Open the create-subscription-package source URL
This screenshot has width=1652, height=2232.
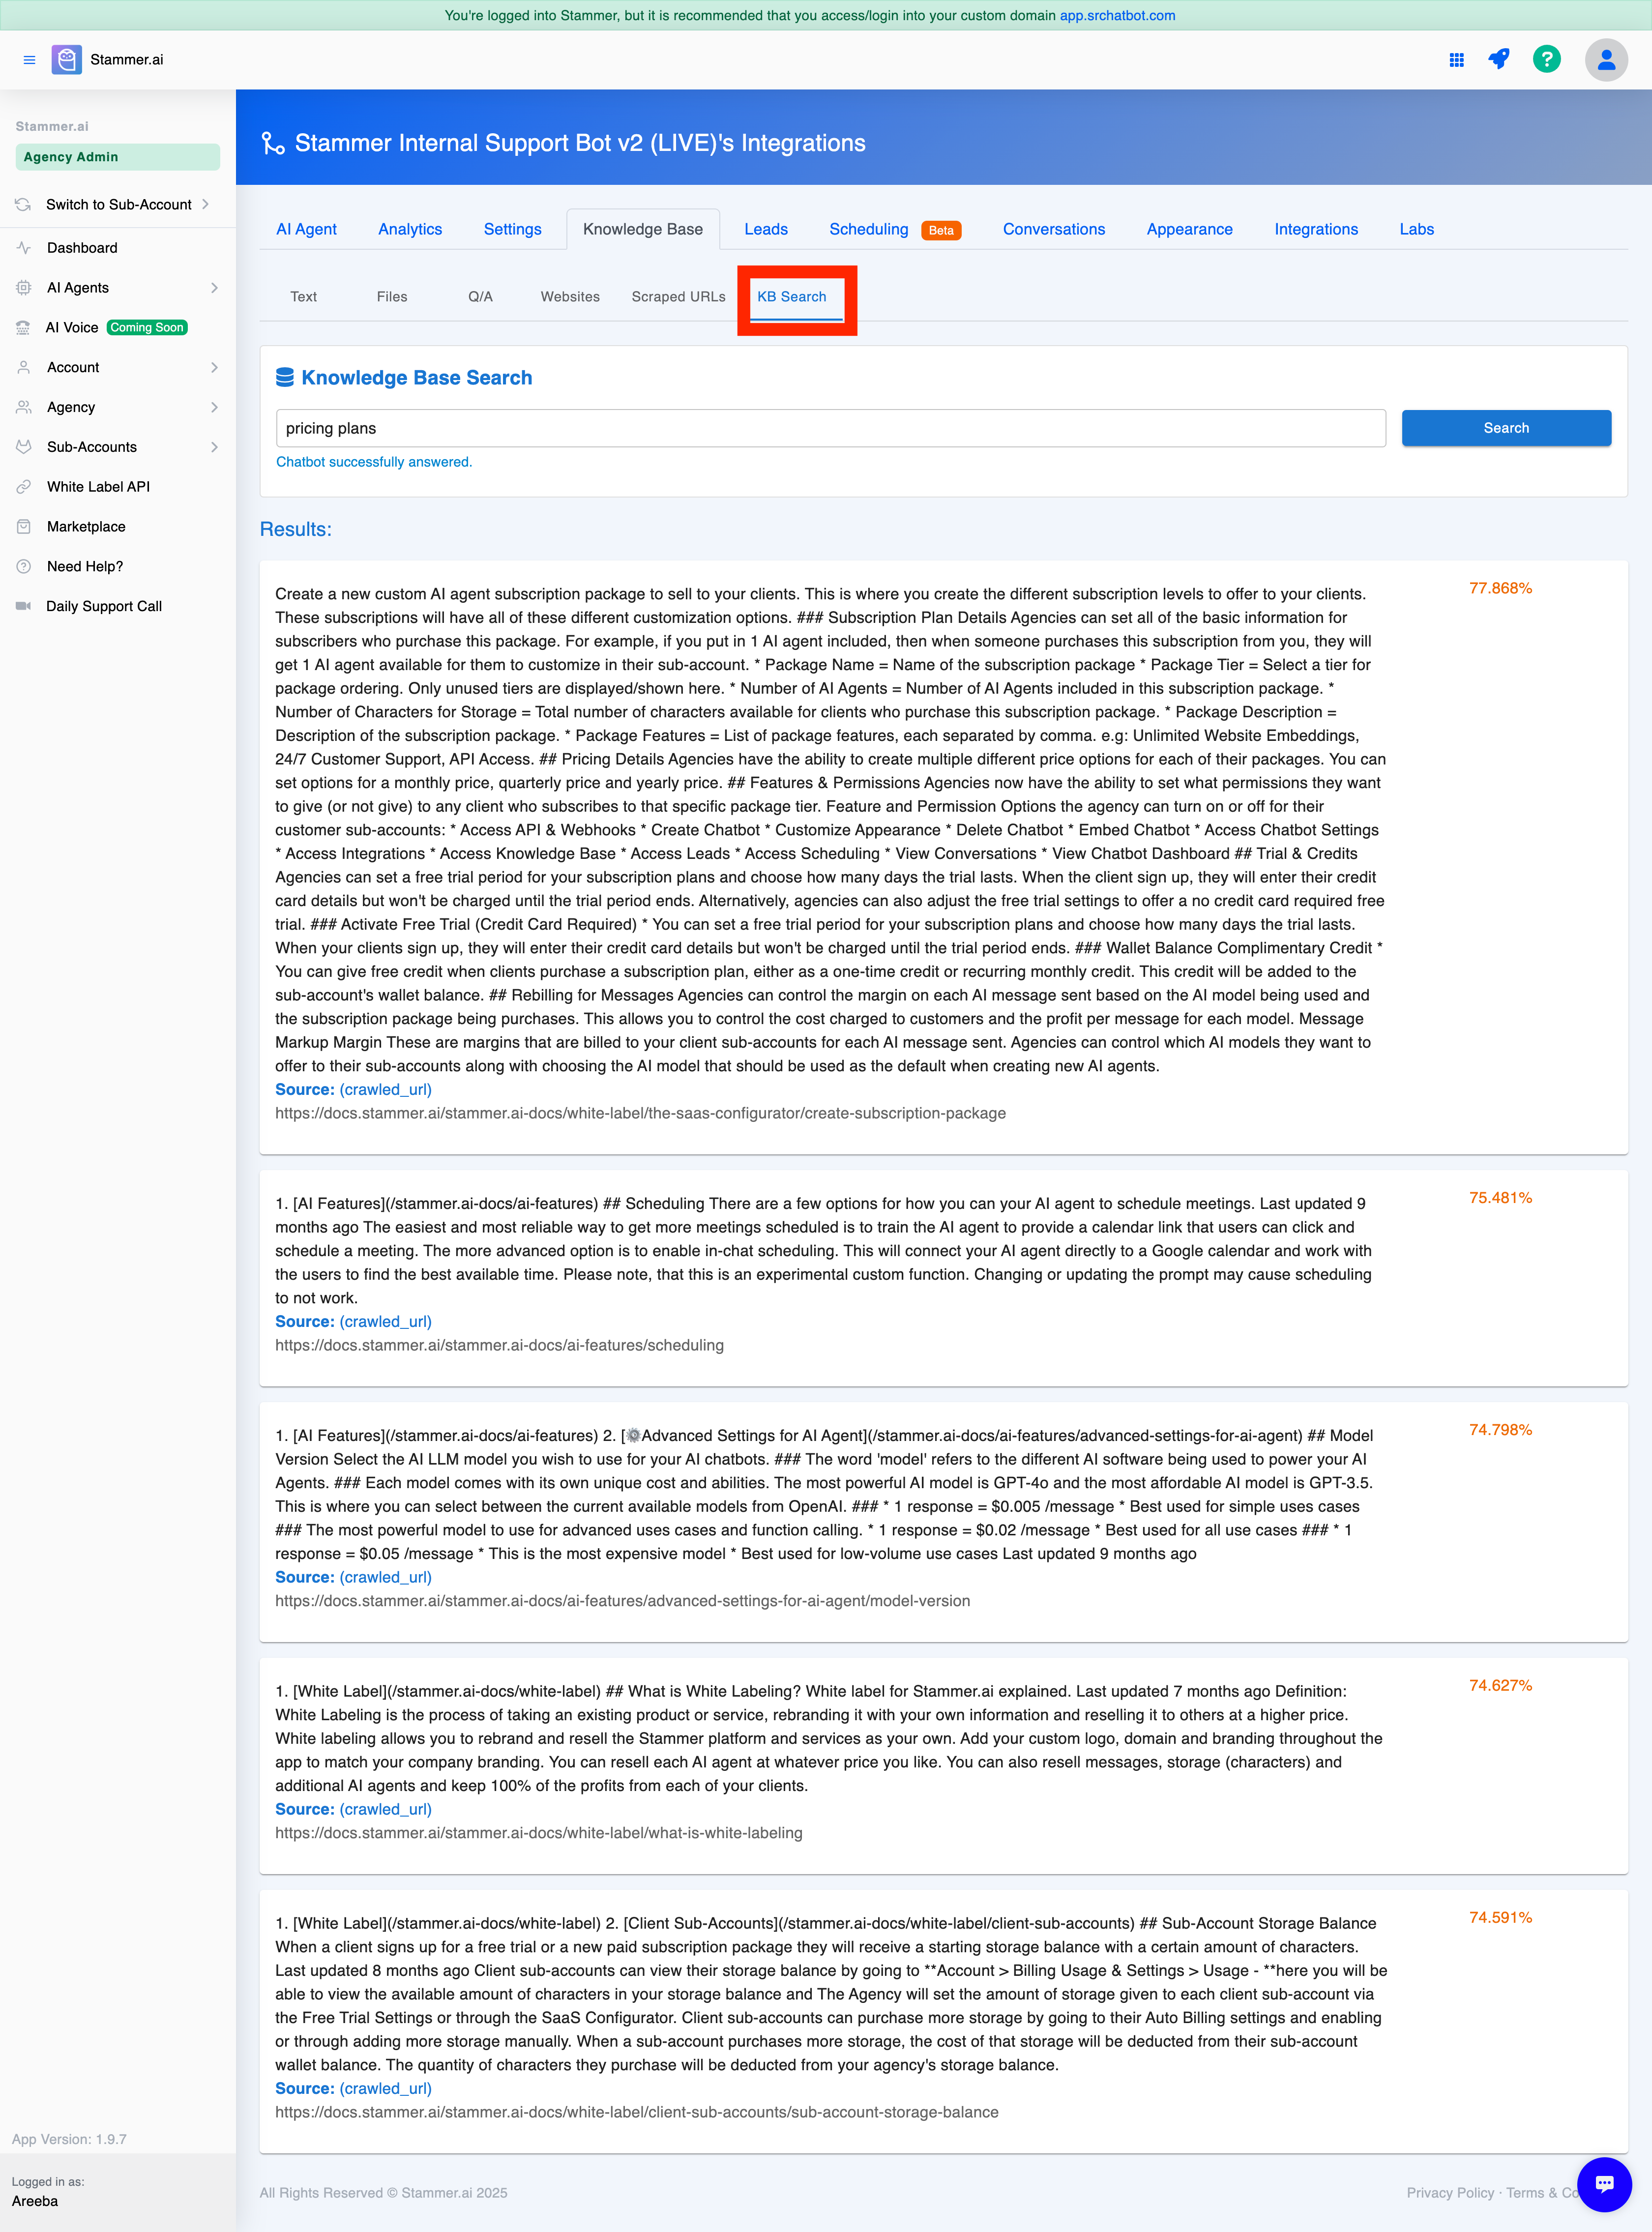click(x=640, y=1113)
